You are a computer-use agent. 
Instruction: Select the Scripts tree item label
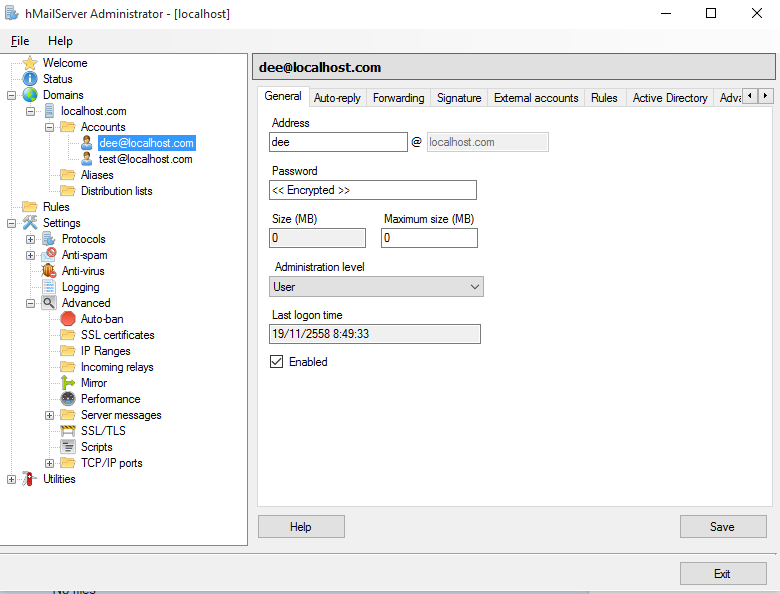[x=97, y=447]
